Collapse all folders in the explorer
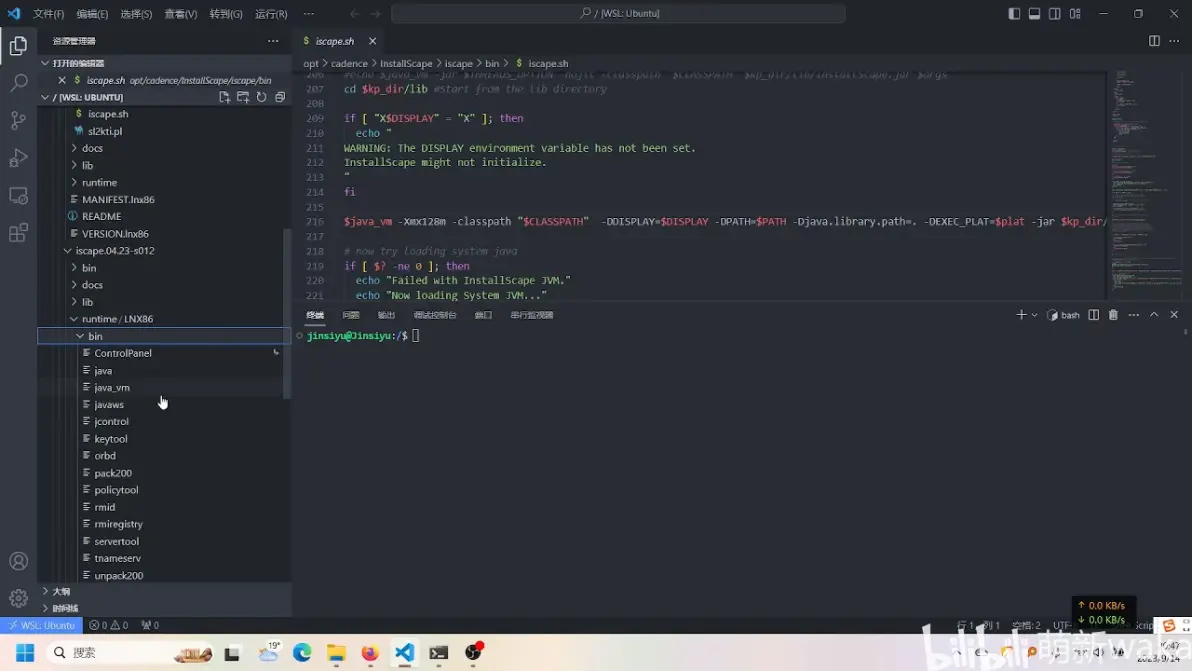This screenshot has height=671, width=1192. [x=281, y=97]
